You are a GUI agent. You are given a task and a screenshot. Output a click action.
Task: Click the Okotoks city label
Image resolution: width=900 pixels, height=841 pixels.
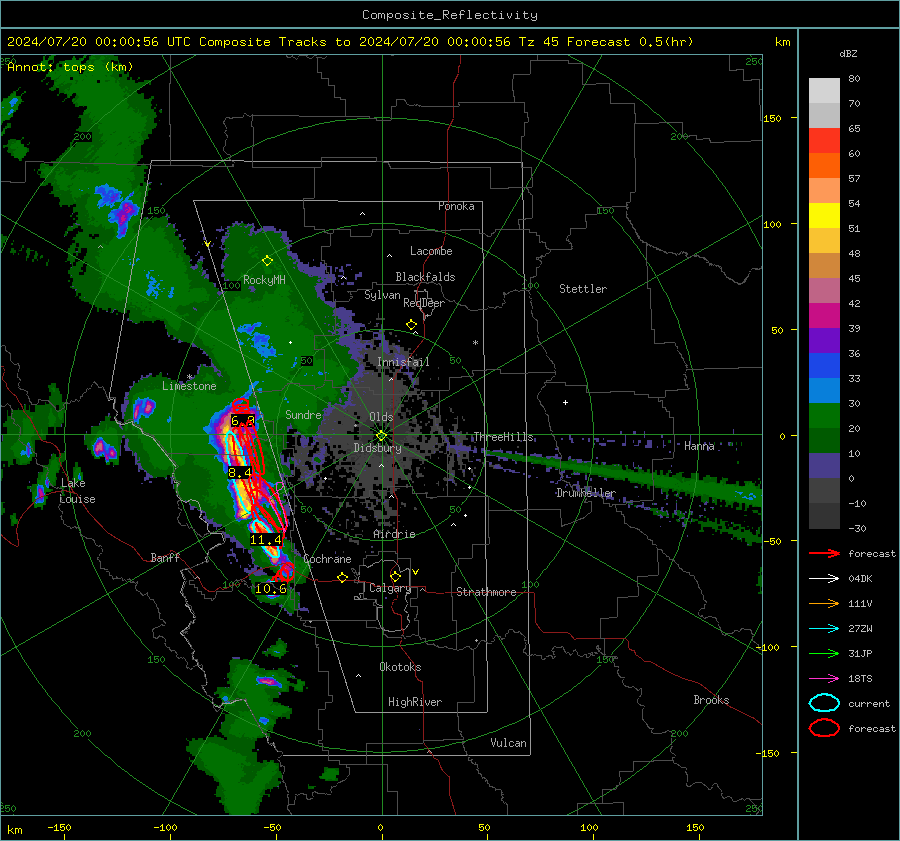tap(400, 667)
